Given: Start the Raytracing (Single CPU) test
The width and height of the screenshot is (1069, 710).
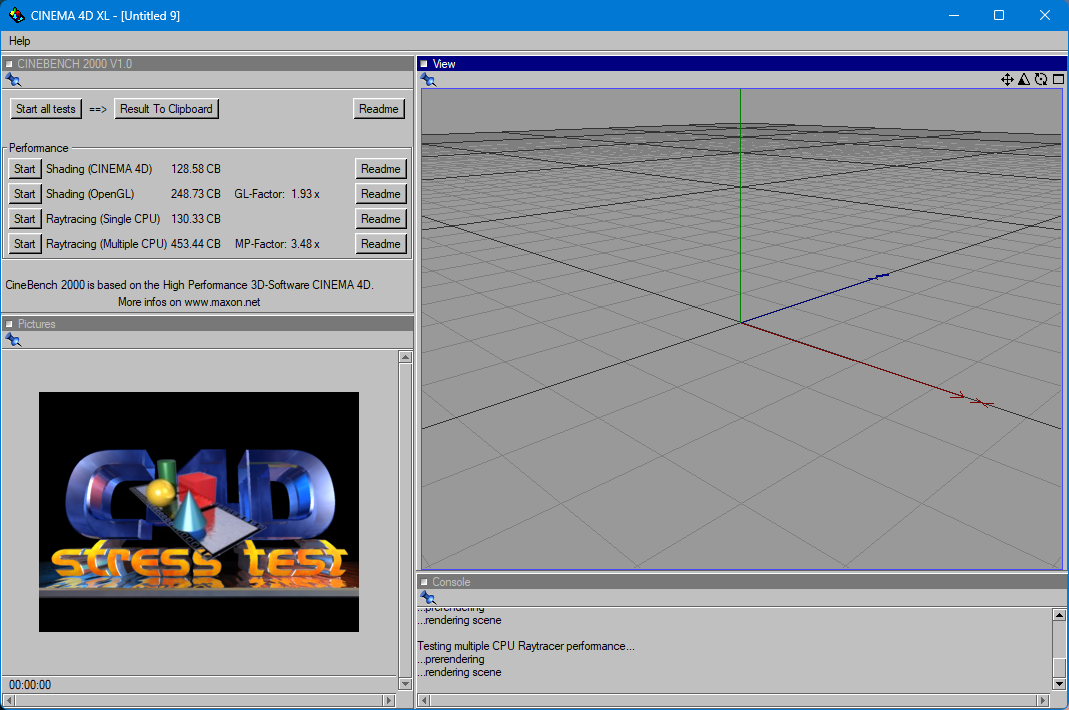Looking at the screenshot, I should (25, 219).
